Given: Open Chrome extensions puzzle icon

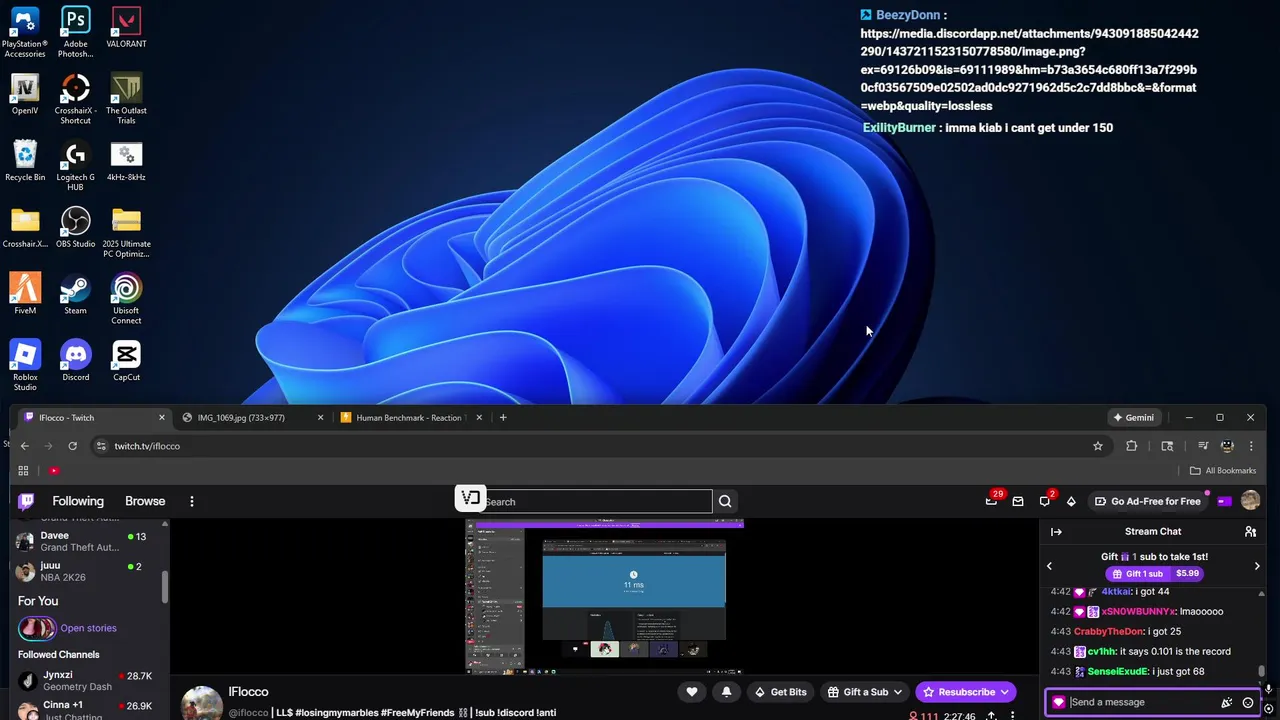Looking at the screenshot, I should 1132,446.
